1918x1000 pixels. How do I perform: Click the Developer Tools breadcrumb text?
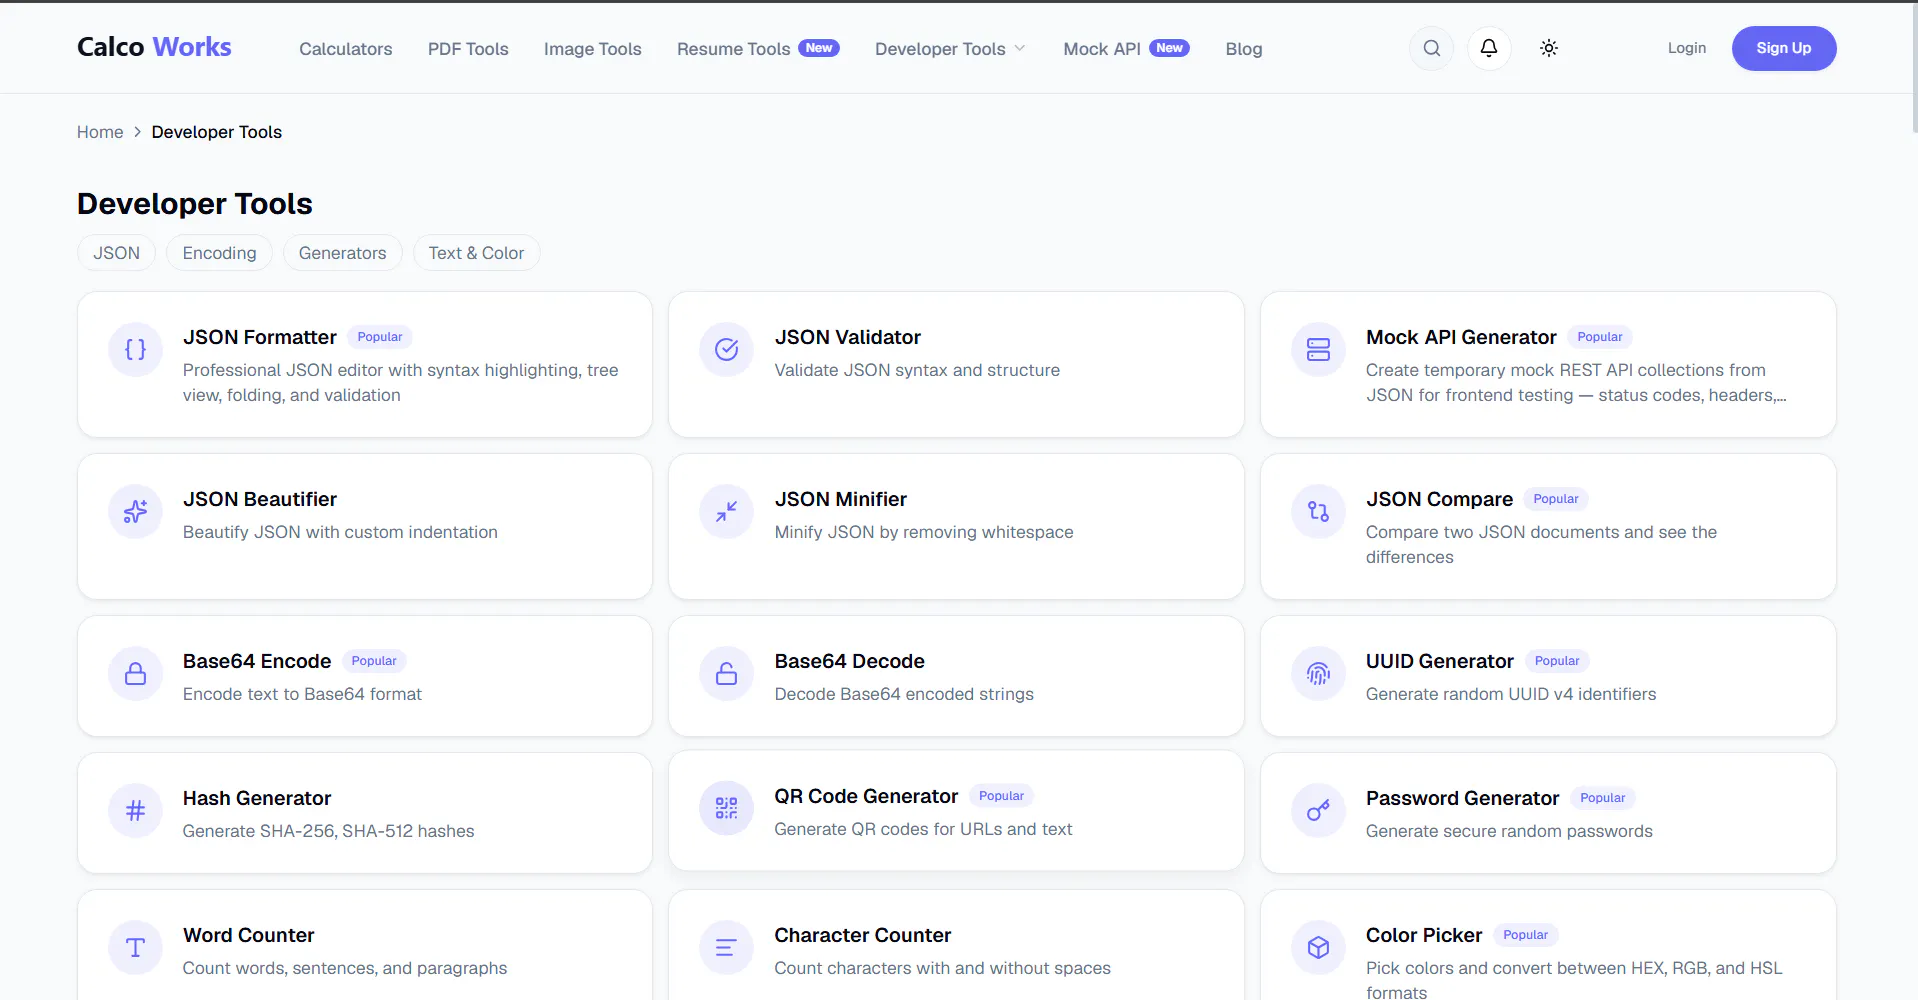[217, 132]
